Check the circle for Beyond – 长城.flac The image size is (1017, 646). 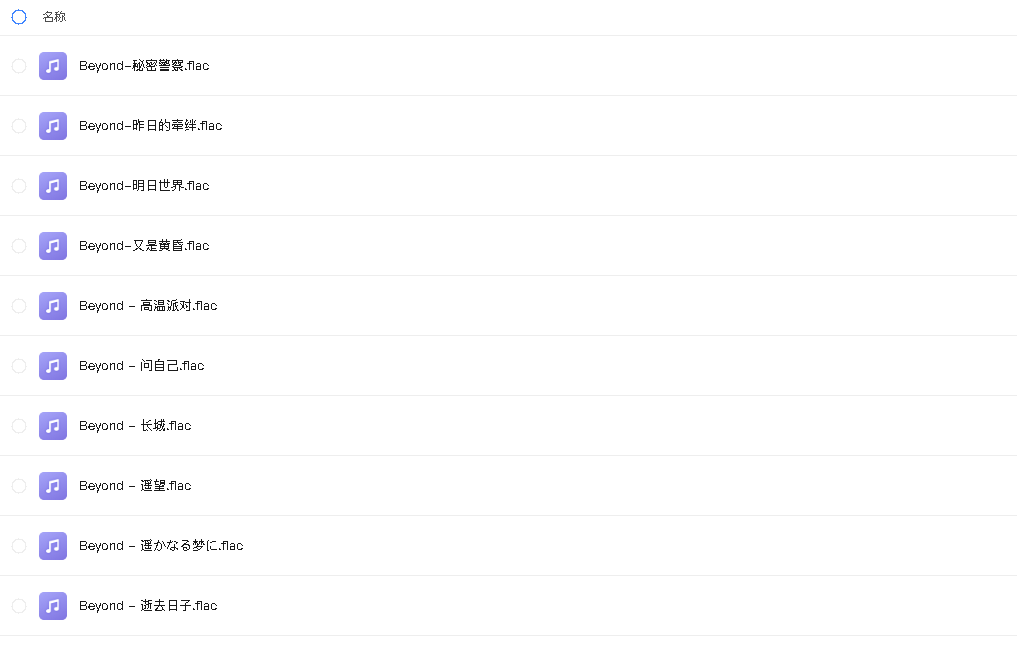pyautogui.click(x=19, y=425)
